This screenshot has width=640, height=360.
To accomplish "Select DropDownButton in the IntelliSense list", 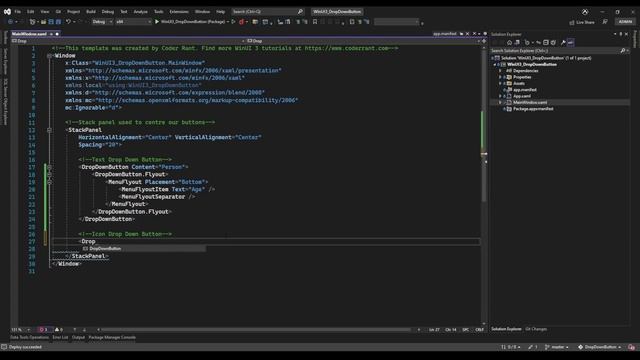I will 144,249.
